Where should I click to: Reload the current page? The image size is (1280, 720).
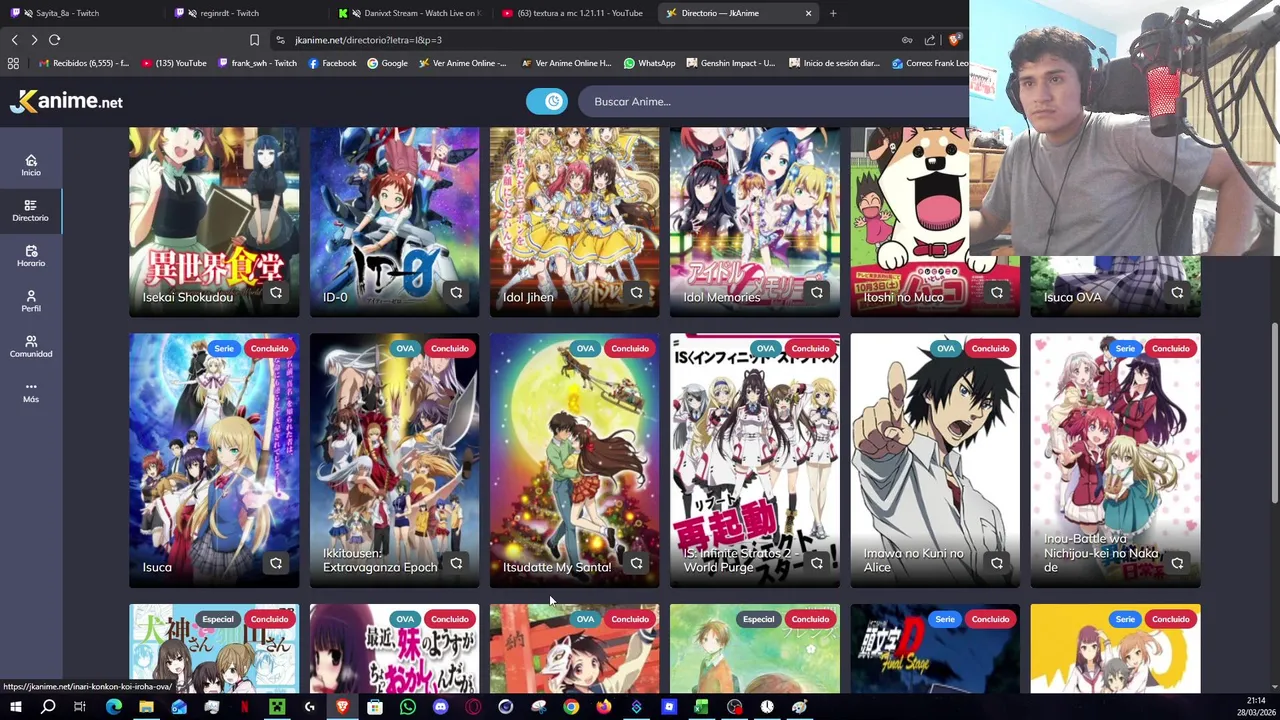coord(55,40)
